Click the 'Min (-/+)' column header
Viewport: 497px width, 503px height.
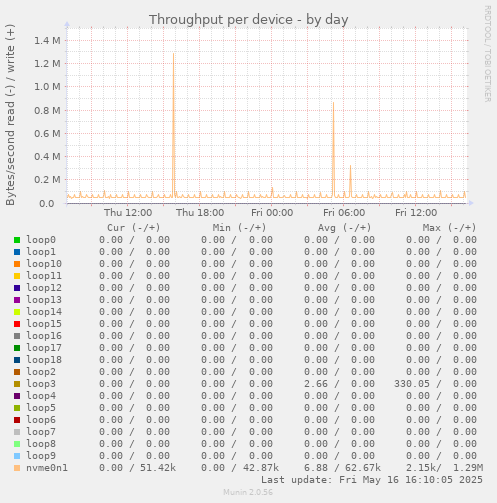(x=239, y=228)
